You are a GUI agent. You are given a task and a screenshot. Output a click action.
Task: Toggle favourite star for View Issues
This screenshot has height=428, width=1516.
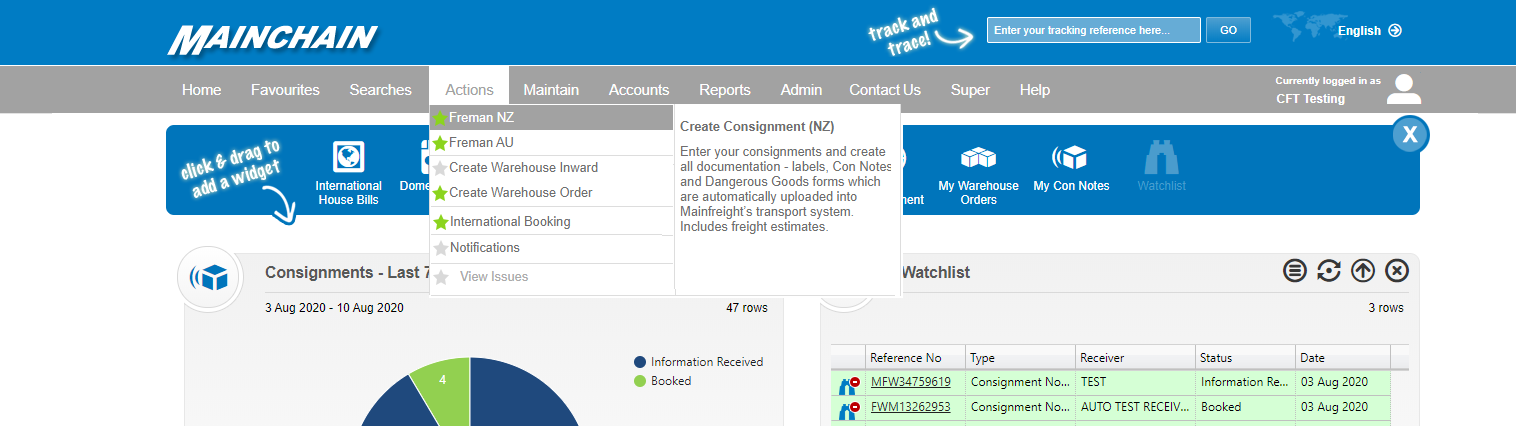pos(440,277)
